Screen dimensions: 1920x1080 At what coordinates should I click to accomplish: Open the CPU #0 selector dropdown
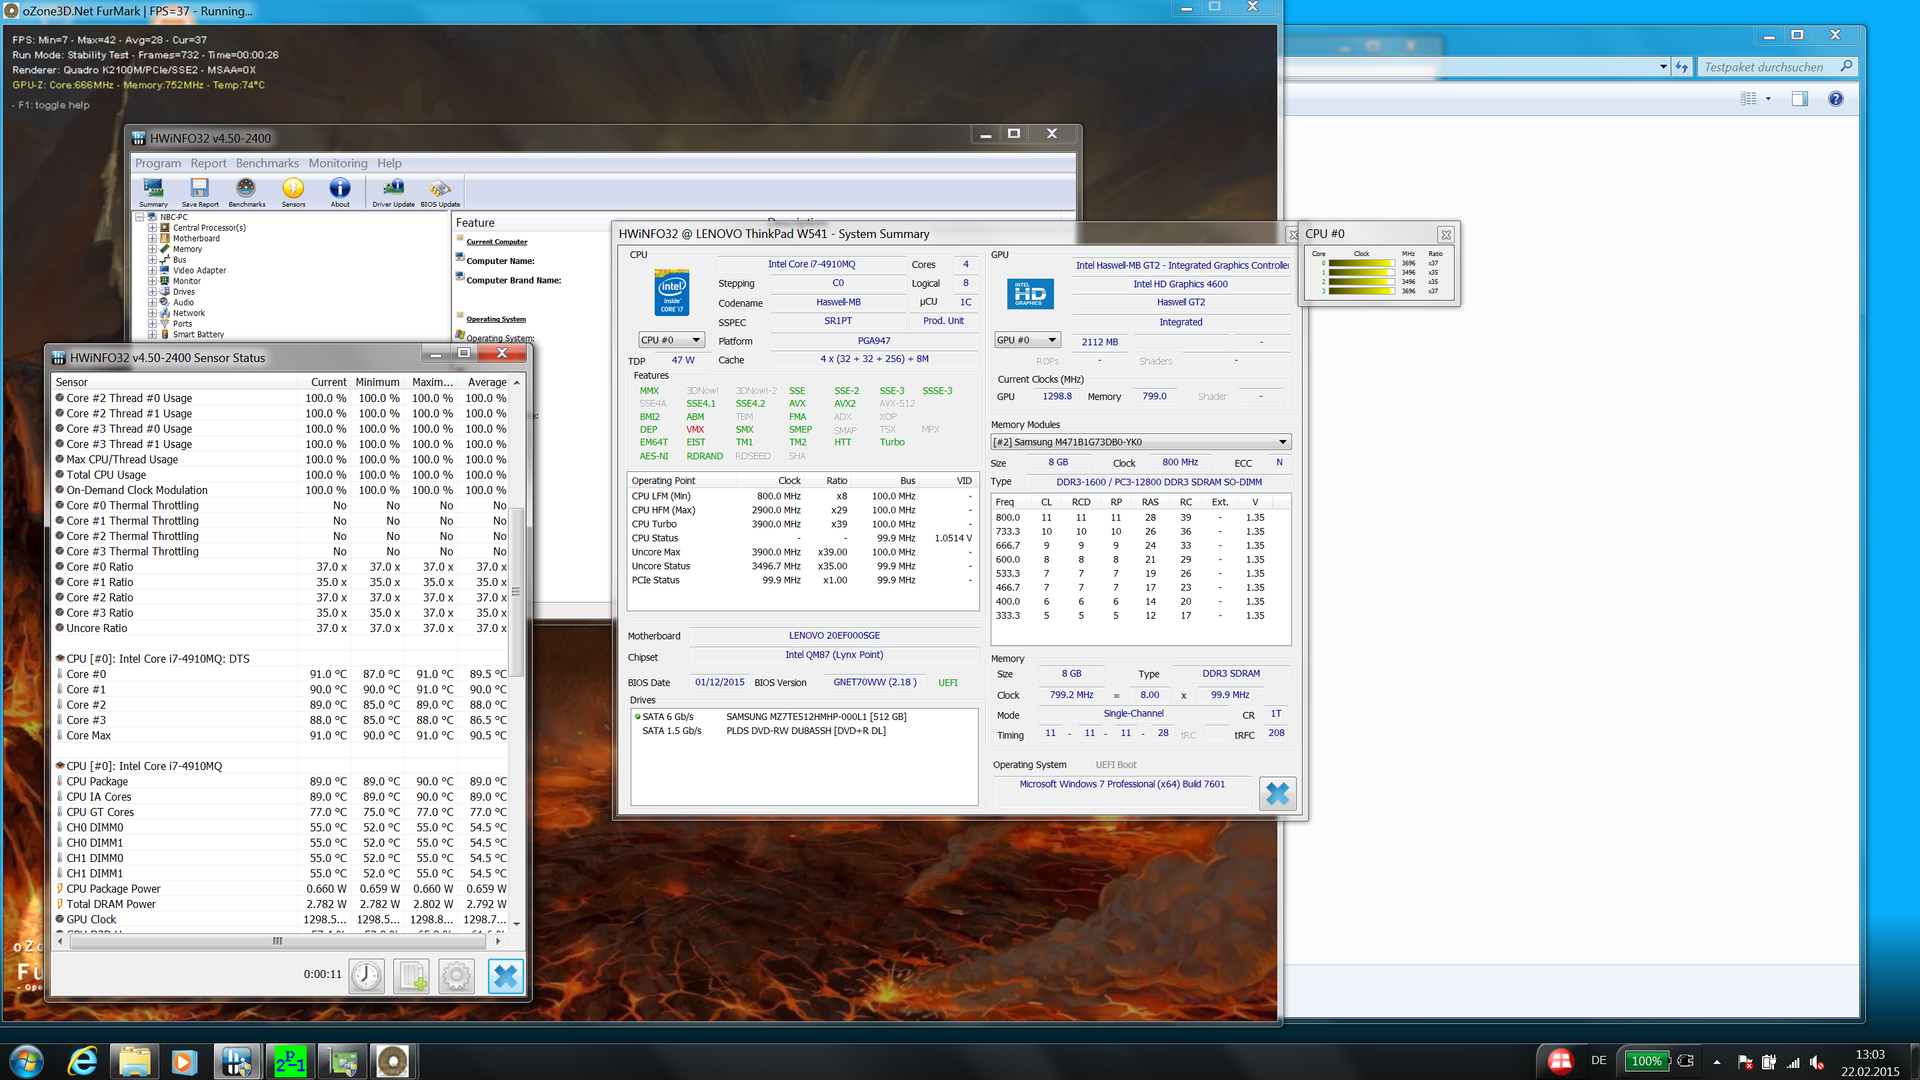[671, 340]
